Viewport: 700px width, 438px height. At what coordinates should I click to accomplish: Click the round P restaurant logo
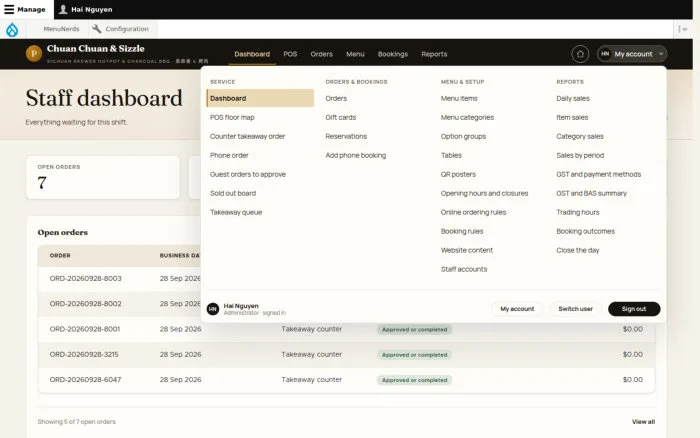(34, 54)
